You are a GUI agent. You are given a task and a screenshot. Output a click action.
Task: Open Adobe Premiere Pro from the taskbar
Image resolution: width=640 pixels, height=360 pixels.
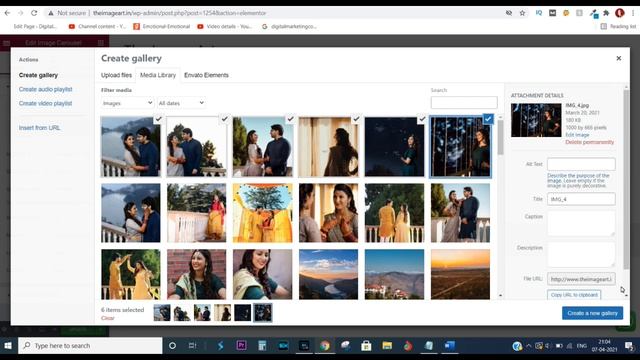coord(241,346)
